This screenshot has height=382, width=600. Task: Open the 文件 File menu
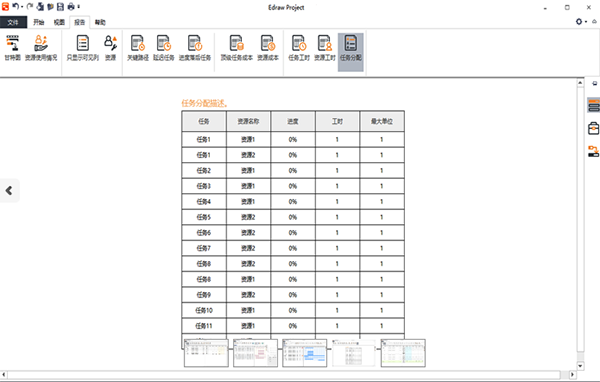(13, 22)
